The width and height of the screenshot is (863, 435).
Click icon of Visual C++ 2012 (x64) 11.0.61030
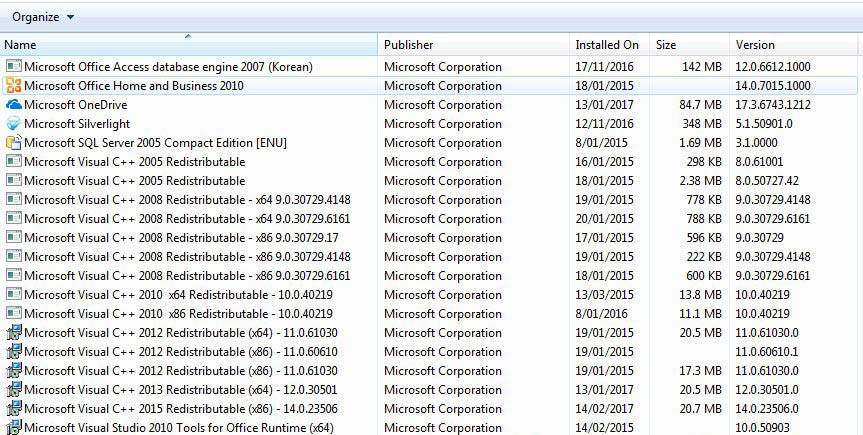click(14, 333)
